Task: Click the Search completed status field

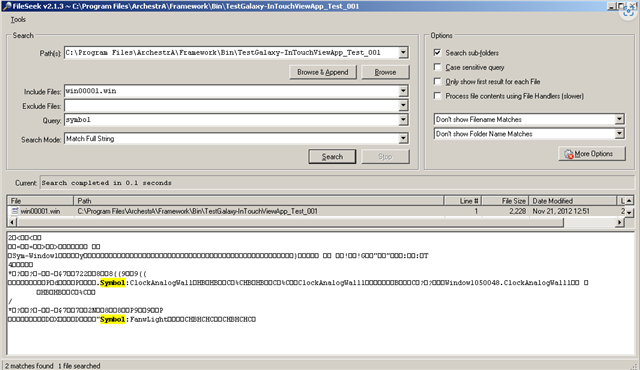Action: [x=337, y=183]
